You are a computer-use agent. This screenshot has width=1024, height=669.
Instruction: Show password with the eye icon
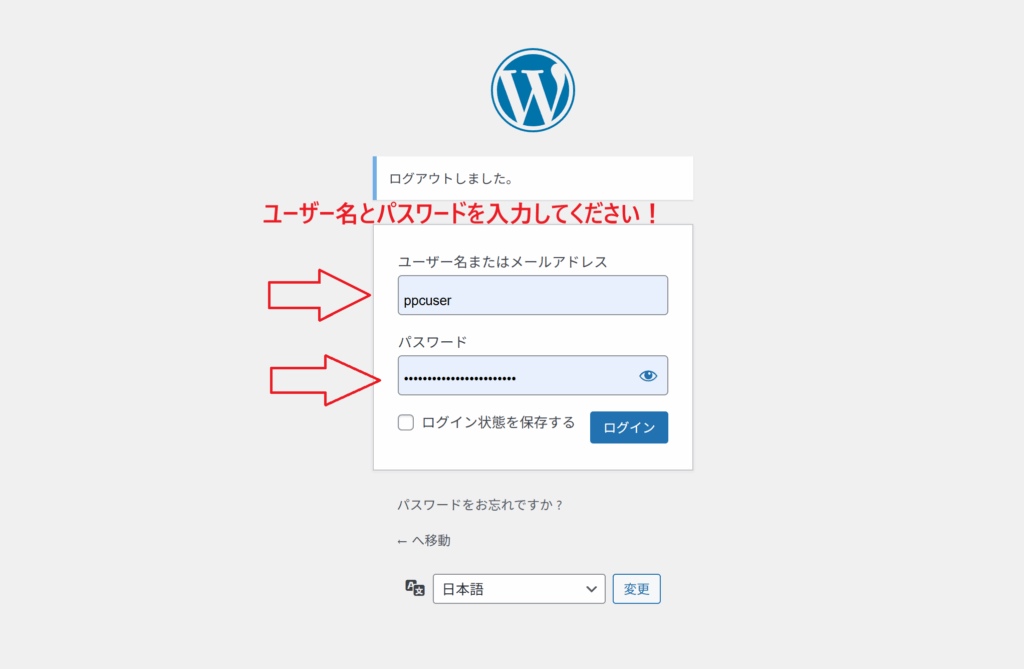click(x=648, y=376)
